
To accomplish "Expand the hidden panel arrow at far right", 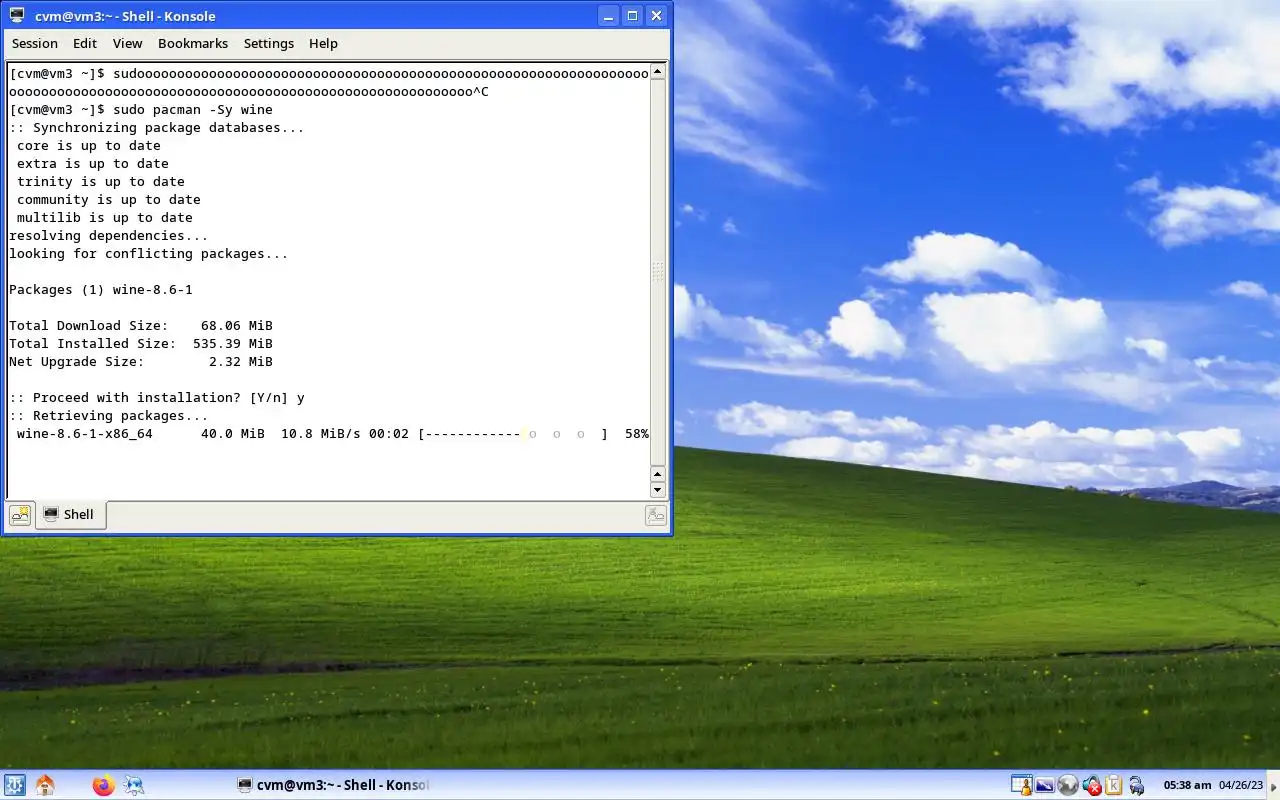I will click(1273, 786).
